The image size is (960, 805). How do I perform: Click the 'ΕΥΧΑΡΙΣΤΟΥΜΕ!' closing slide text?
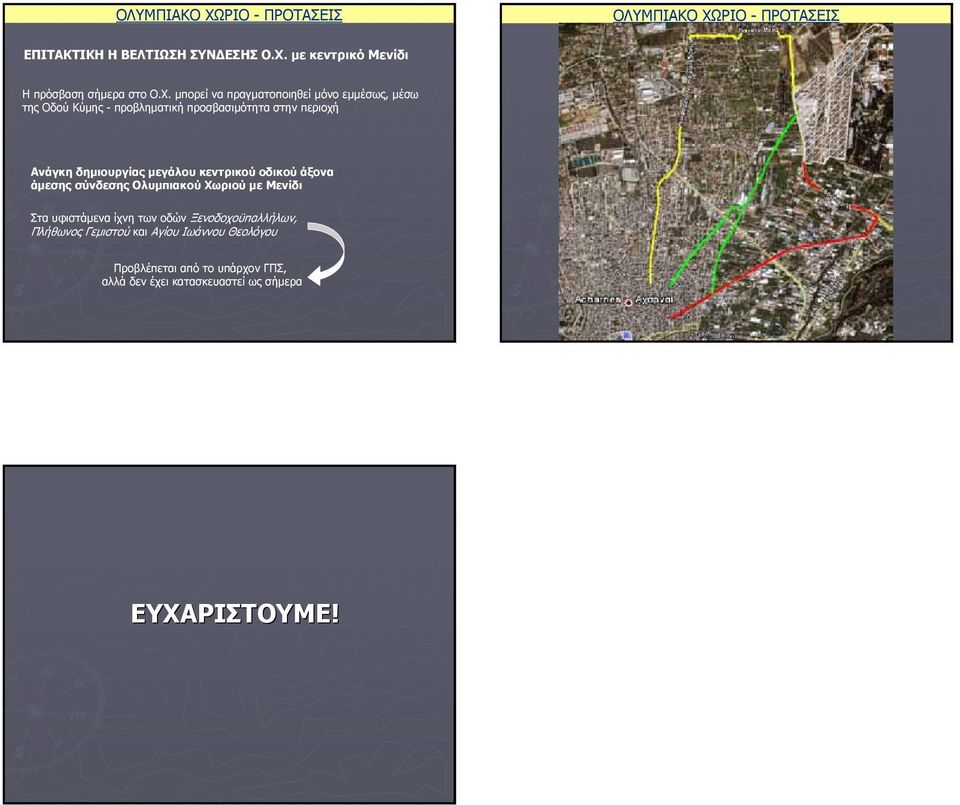coord(234,613)
